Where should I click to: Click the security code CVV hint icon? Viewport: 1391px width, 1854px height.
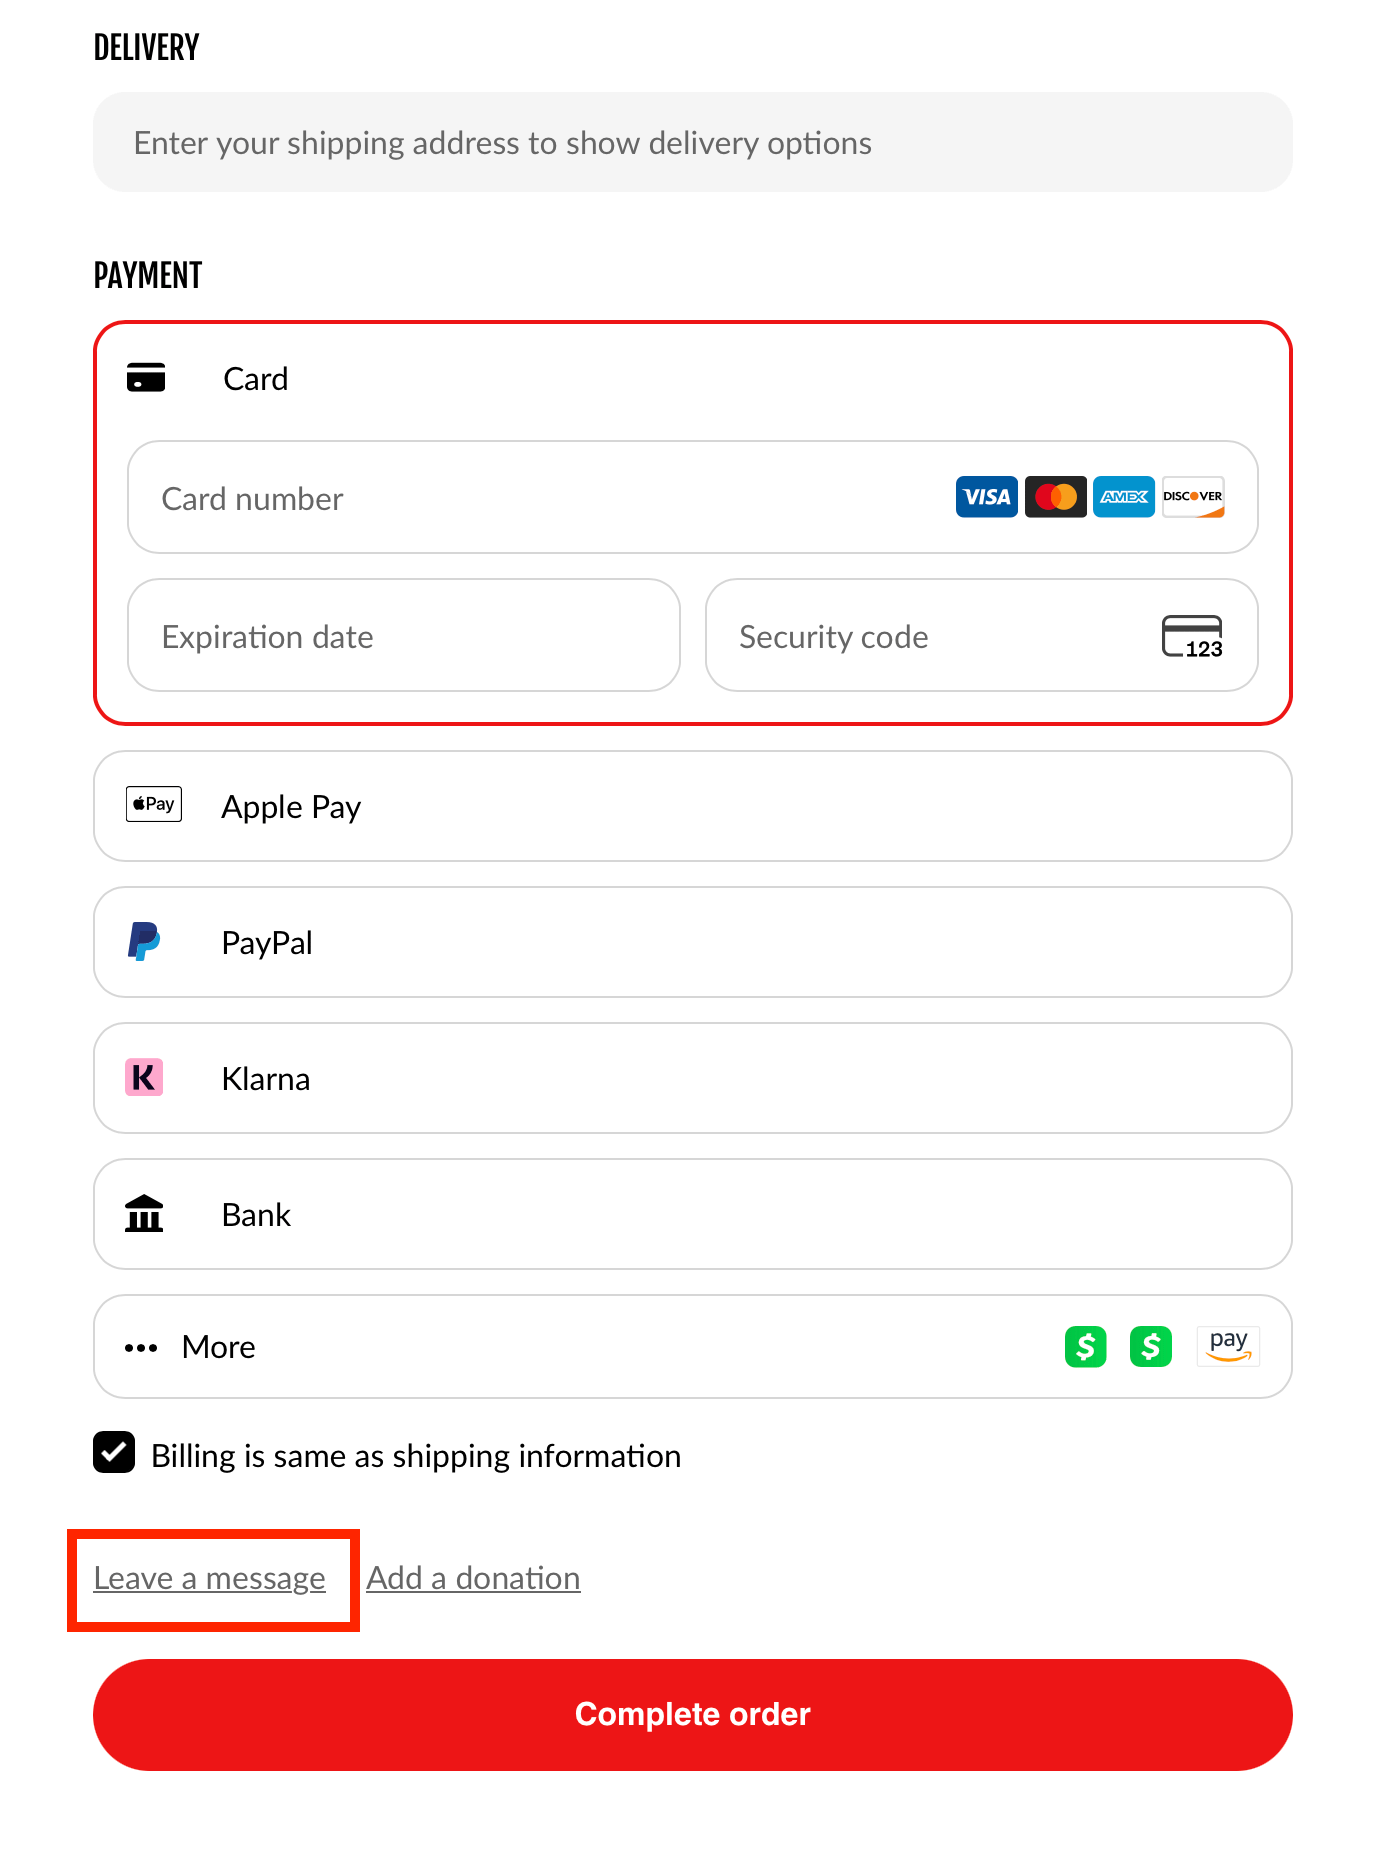click(1192, 637)
